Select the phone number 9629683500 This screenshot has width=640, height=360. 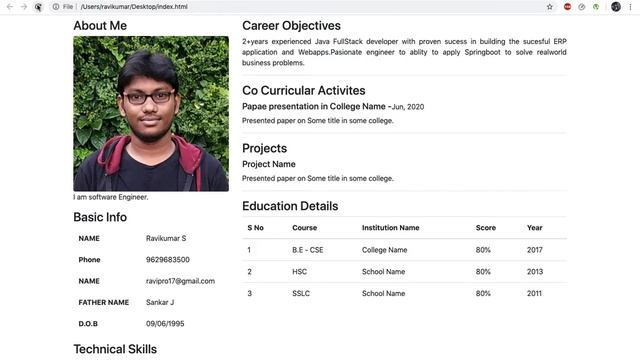[x=168, y=260]
